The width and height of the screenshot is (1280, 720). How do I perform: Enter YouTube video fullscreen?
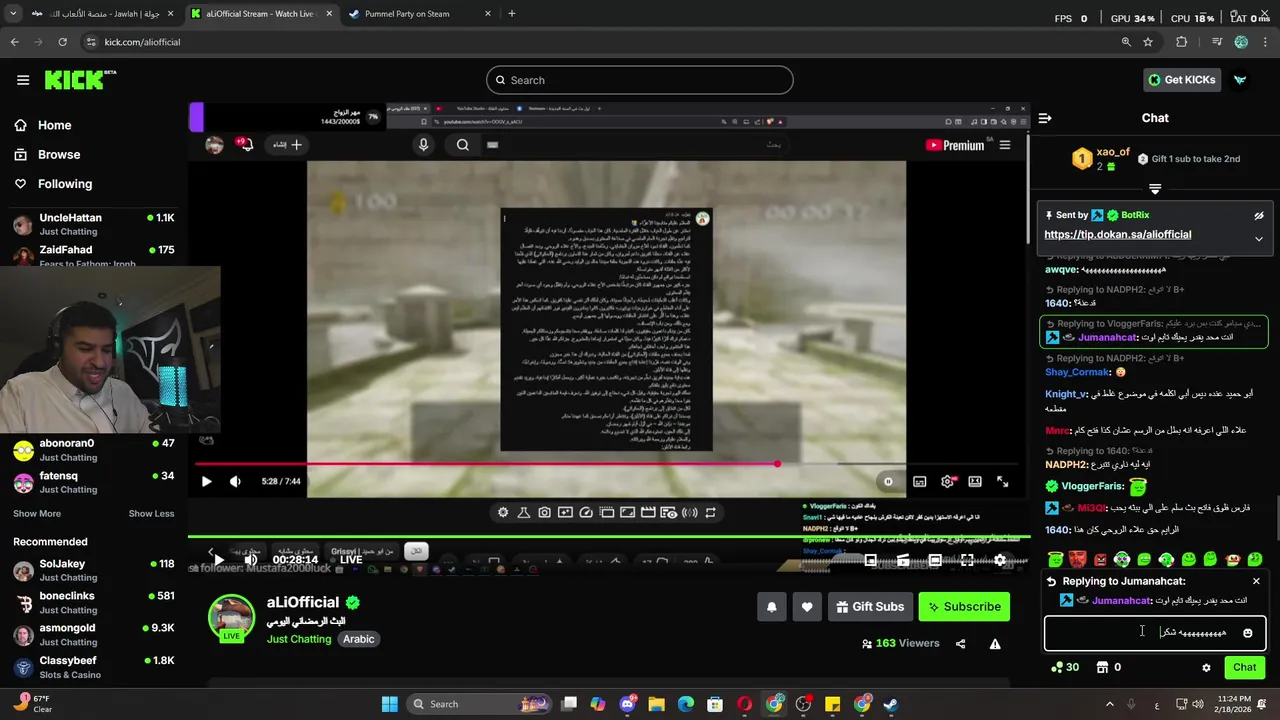1002,482
